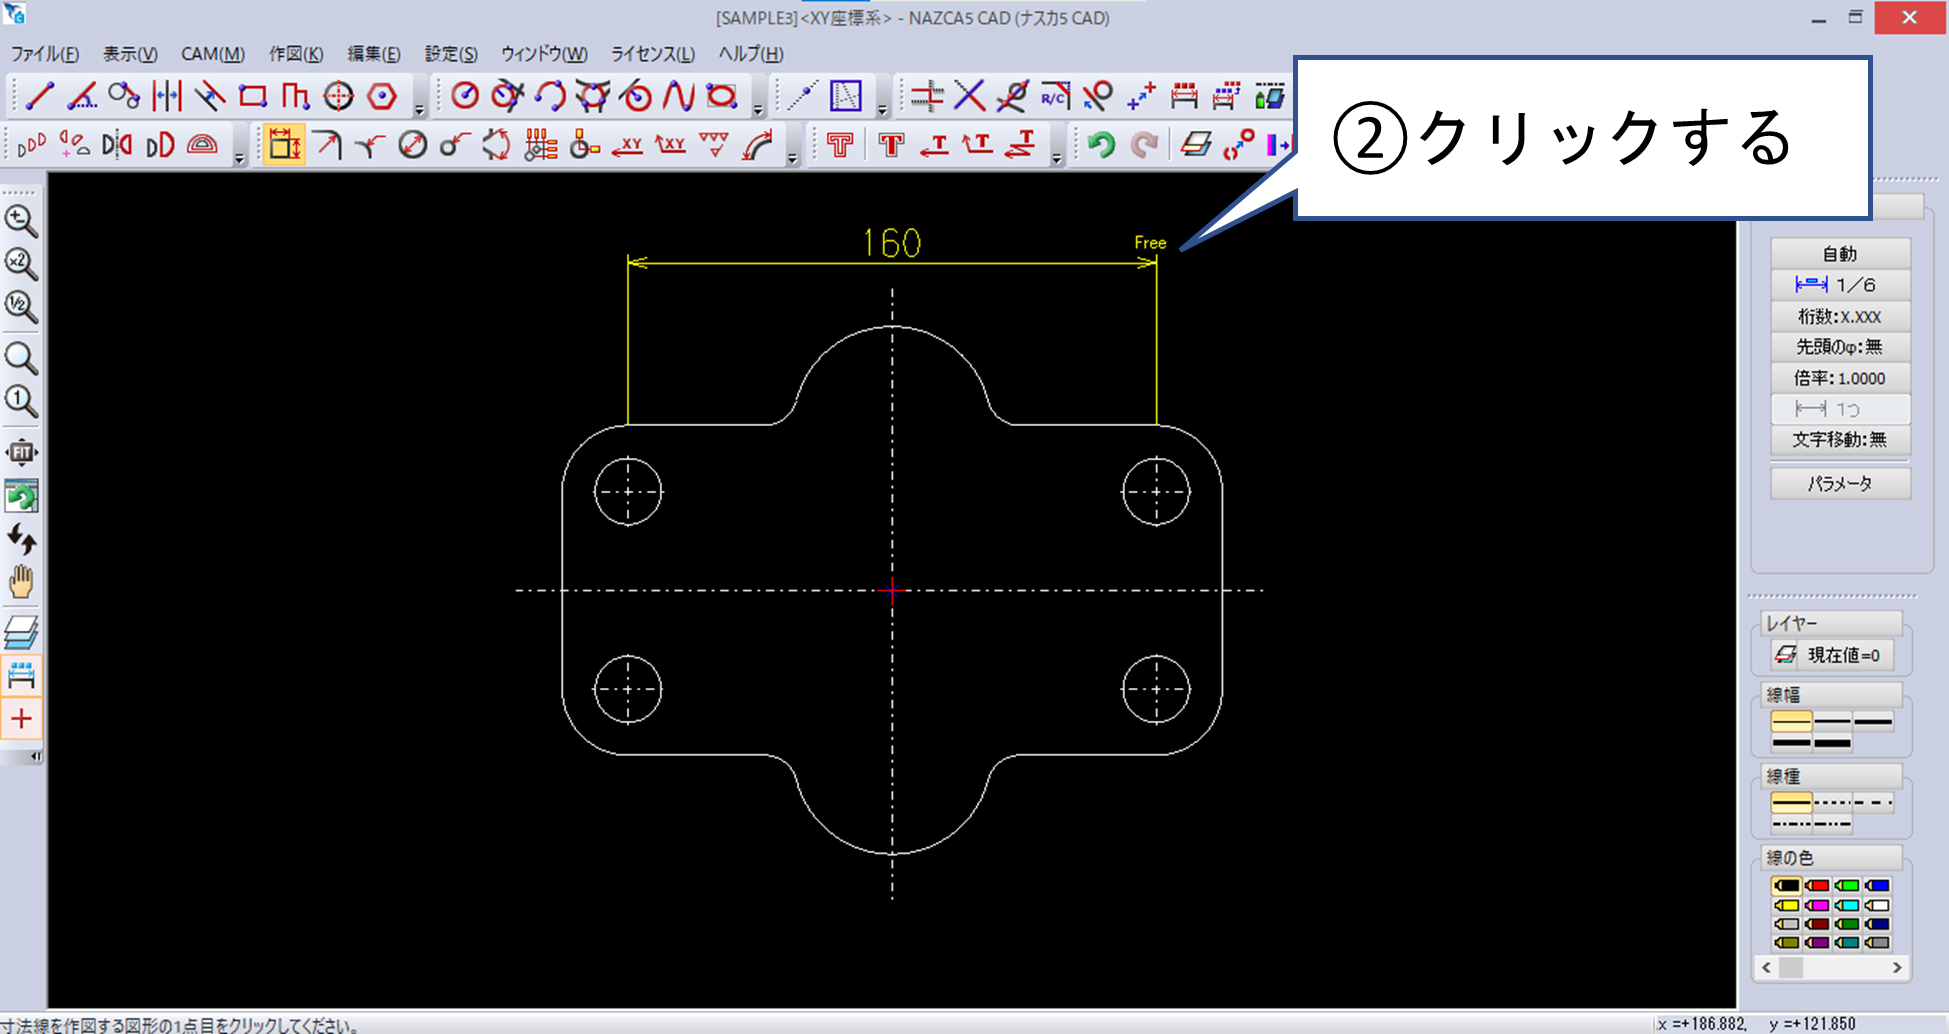Click the パラメータ button
Viewport: 1949px width, 1034px height.
tap(1840, 484)
